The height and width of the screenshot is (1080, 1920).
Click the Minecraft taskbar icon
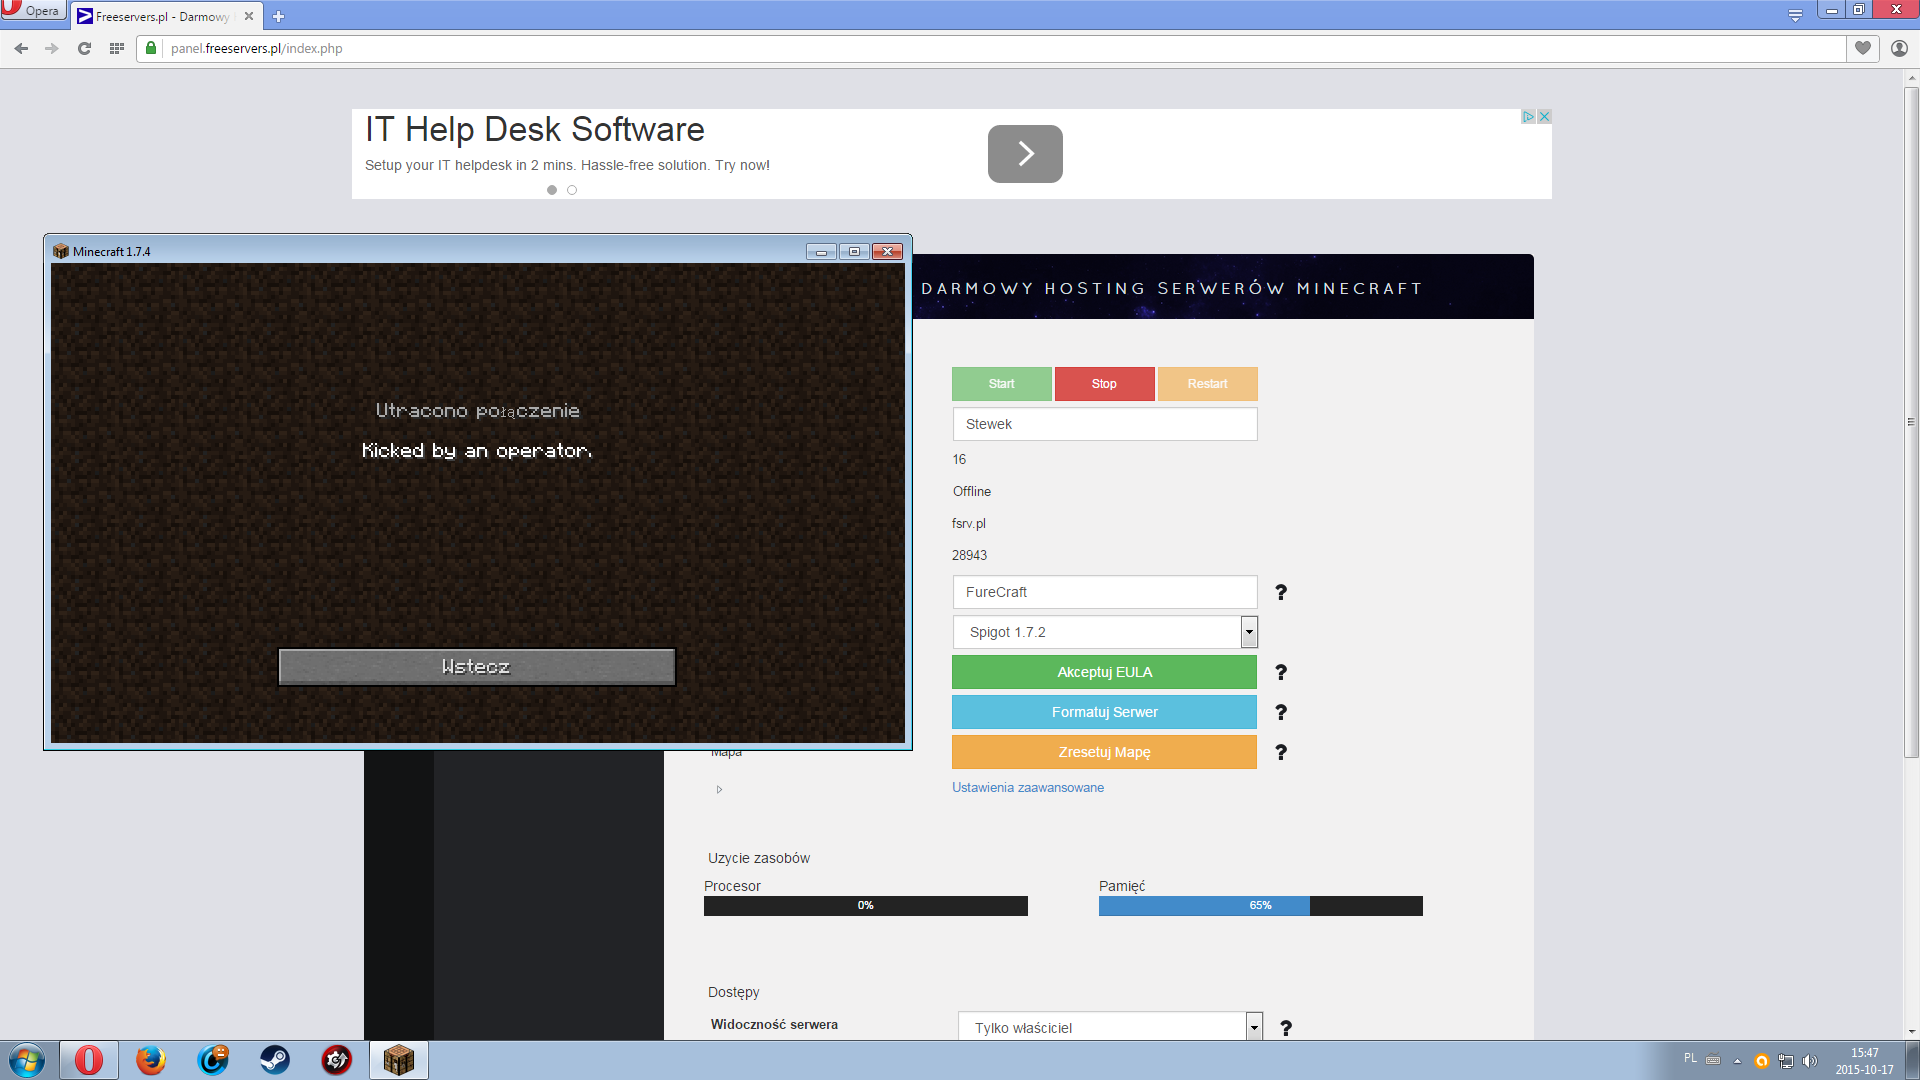click(x=399, y=1060)
